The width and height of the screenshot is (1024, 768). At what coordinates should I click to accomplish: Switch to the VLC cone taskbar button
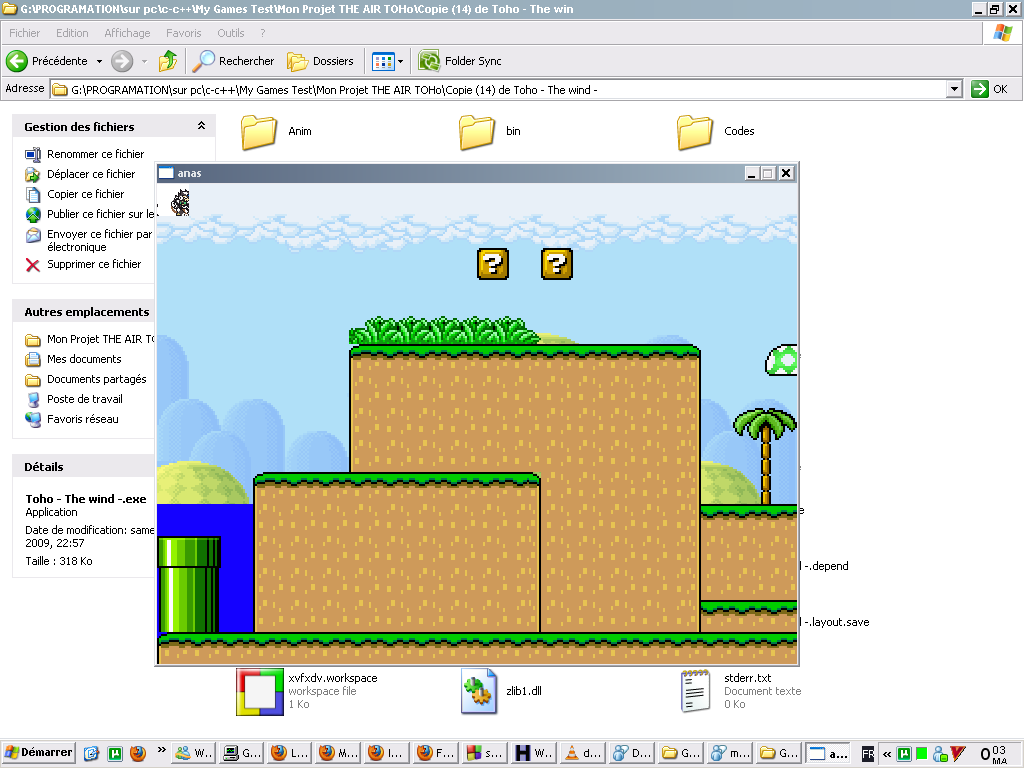(584, 753)
